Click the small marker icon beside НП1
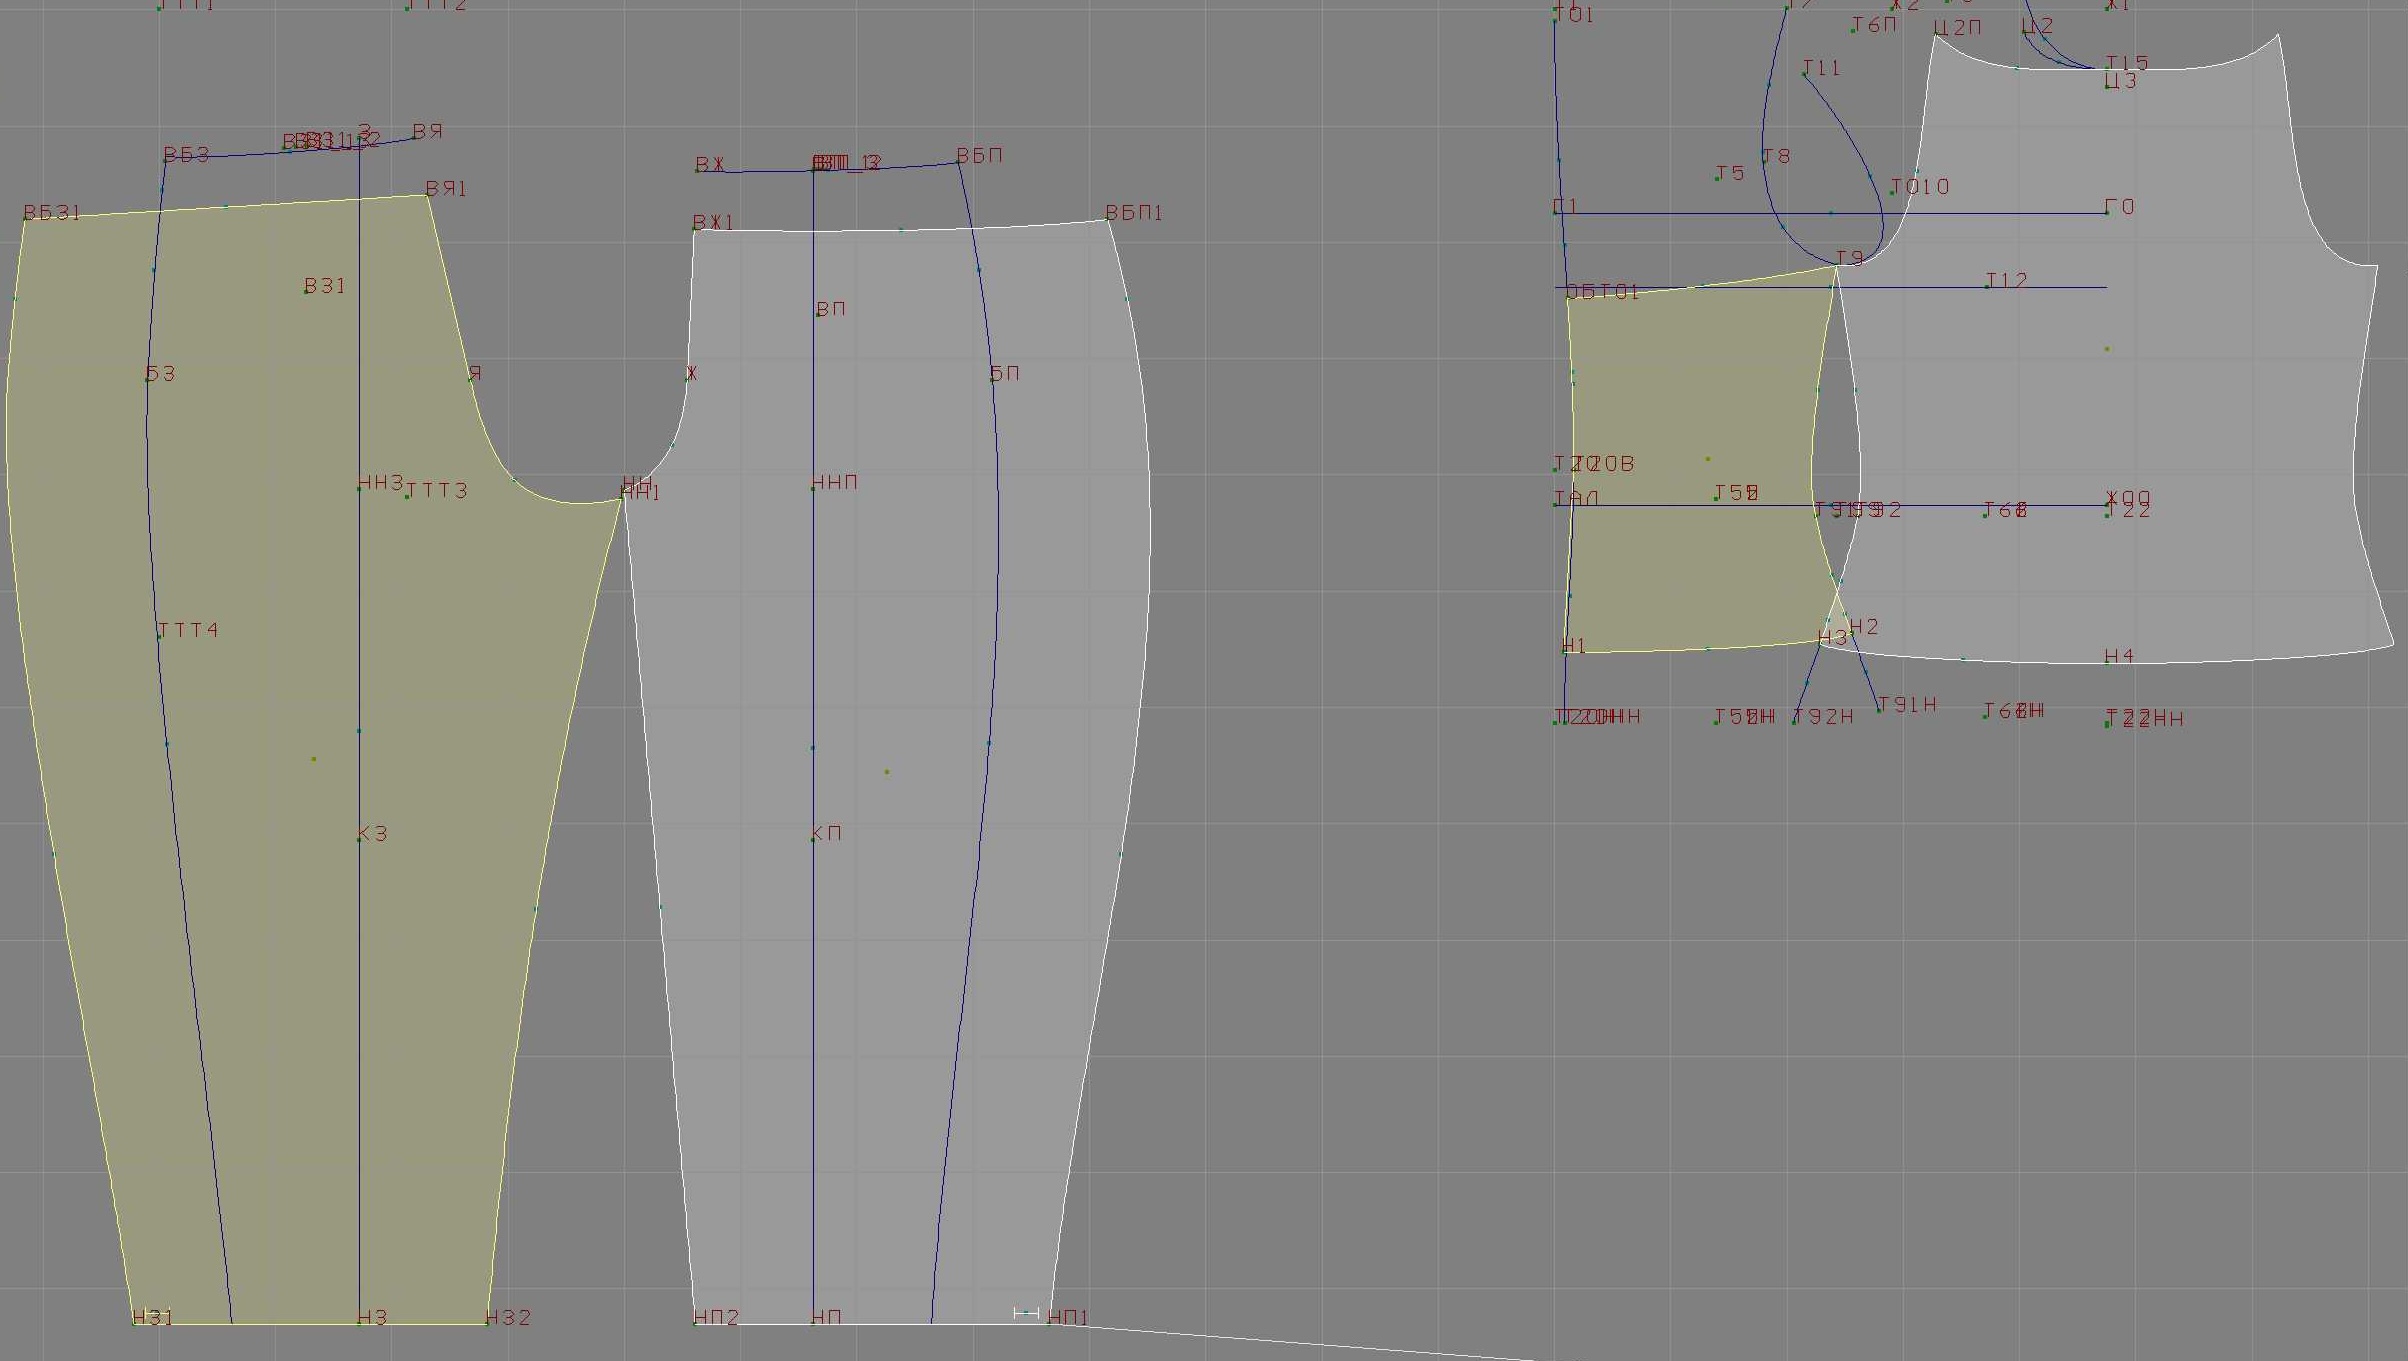2408x1361 pixels. pyautogui.click(x=1026, y=1312)
